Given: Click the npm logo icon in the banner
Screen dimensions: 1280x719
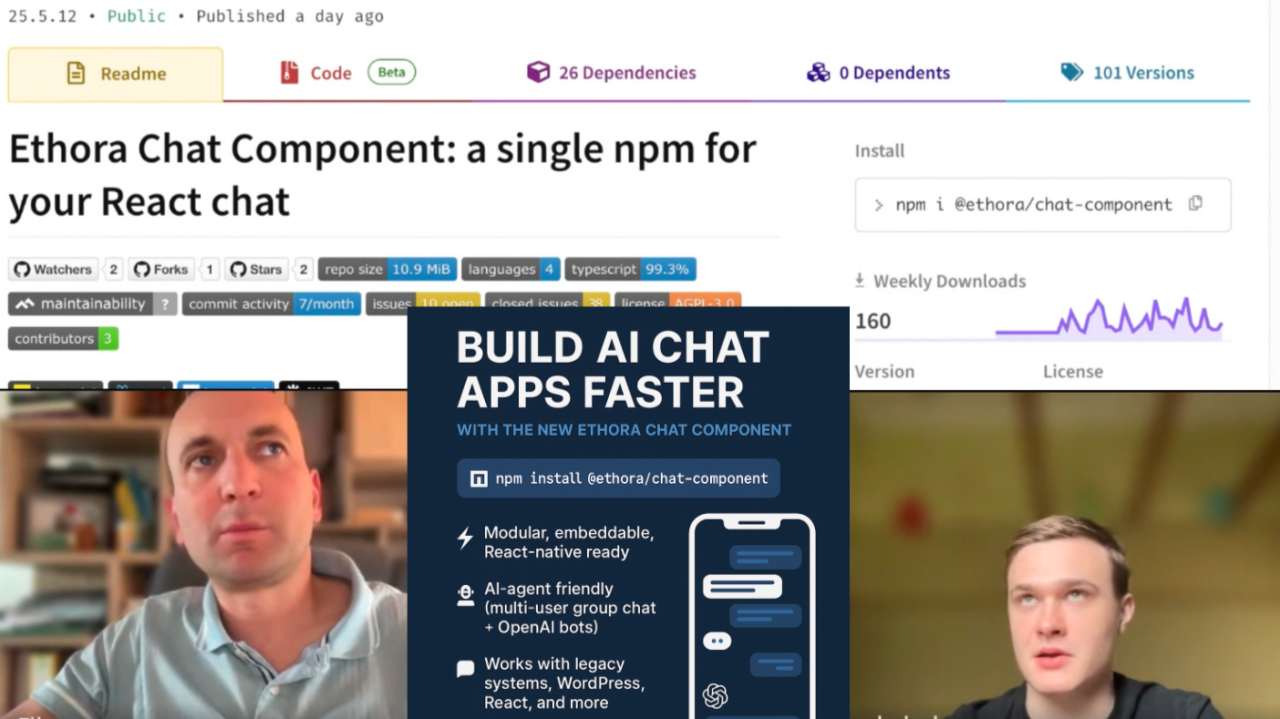Looking at the screenshot, I should click(x=478, y=479).
